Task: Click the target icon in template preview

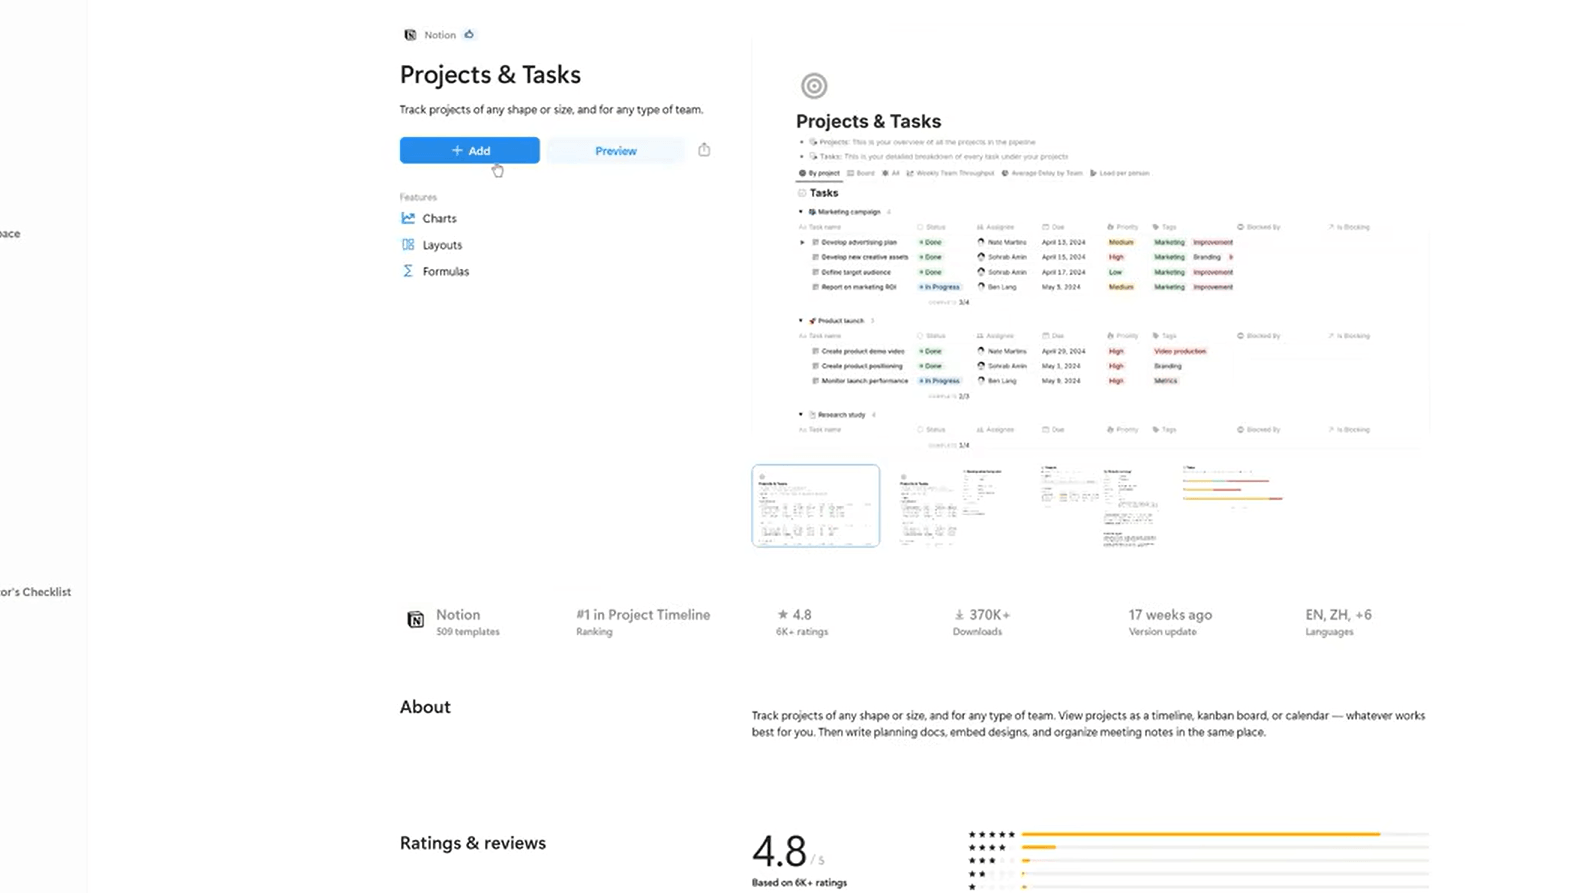Action: point(814,86)
